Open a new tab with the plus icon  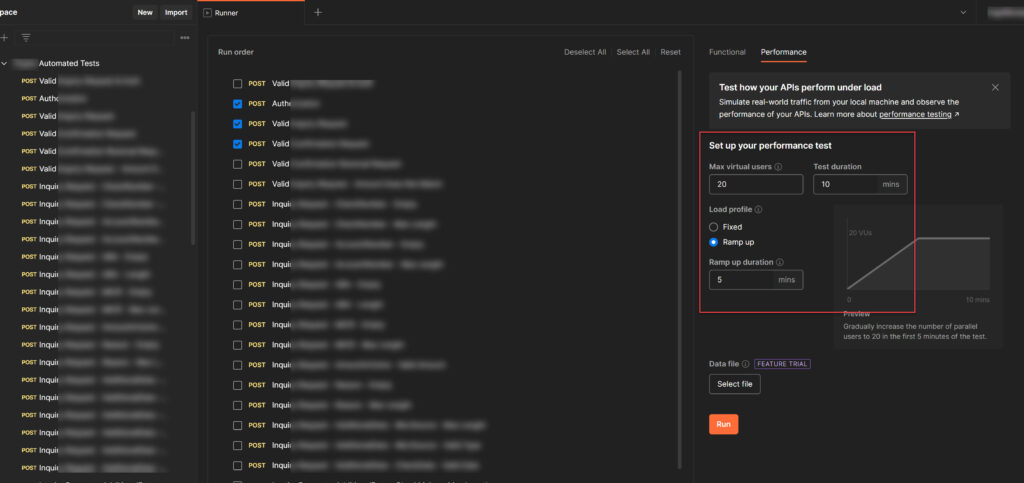318,12
